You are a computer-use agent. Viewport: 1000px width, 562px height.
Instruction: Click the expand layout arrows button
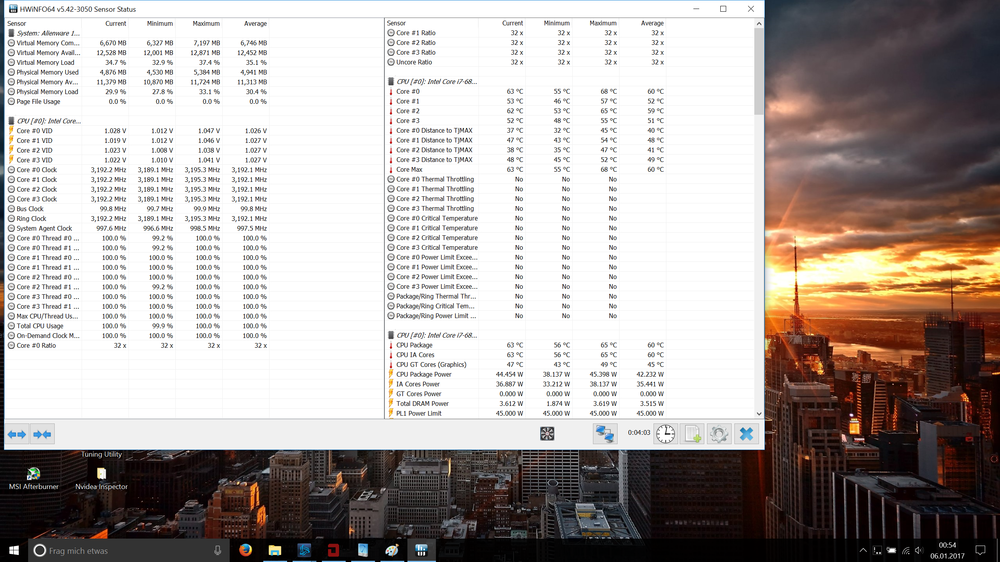(17, 434)
